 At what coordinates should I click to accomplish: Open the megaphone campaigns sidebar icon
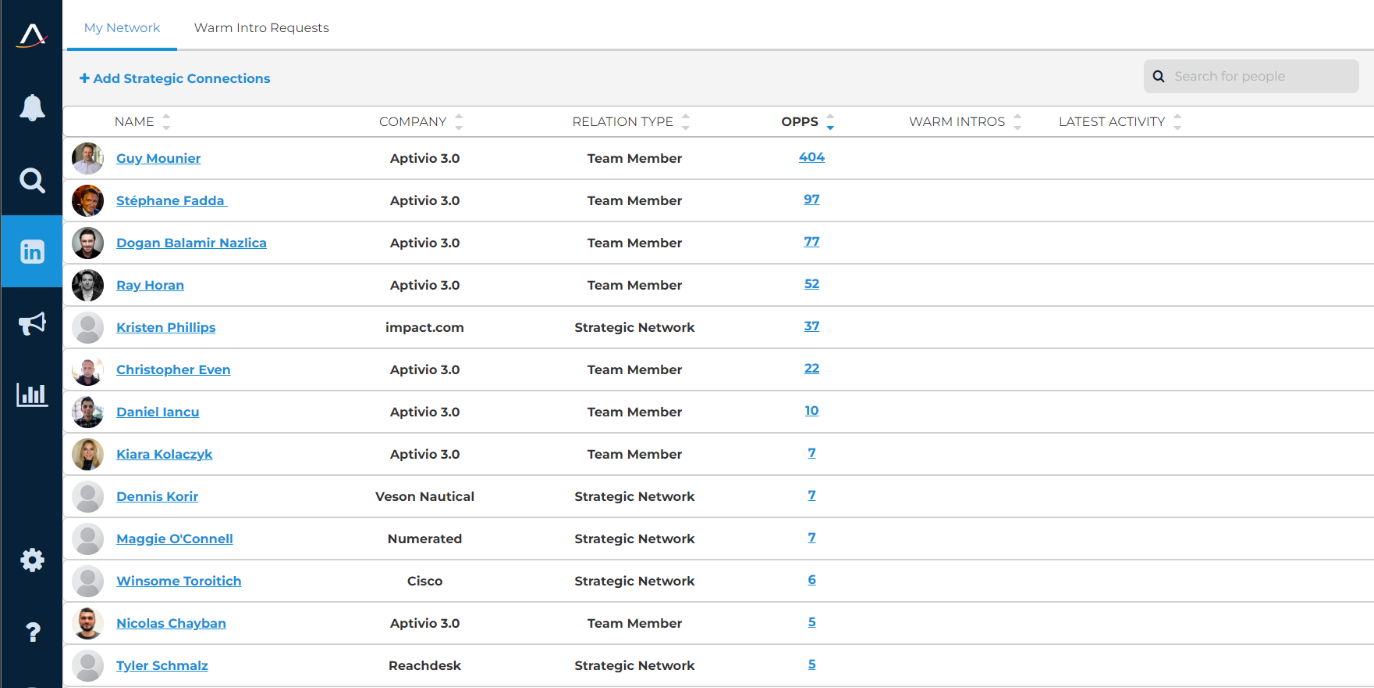[32, 323]
